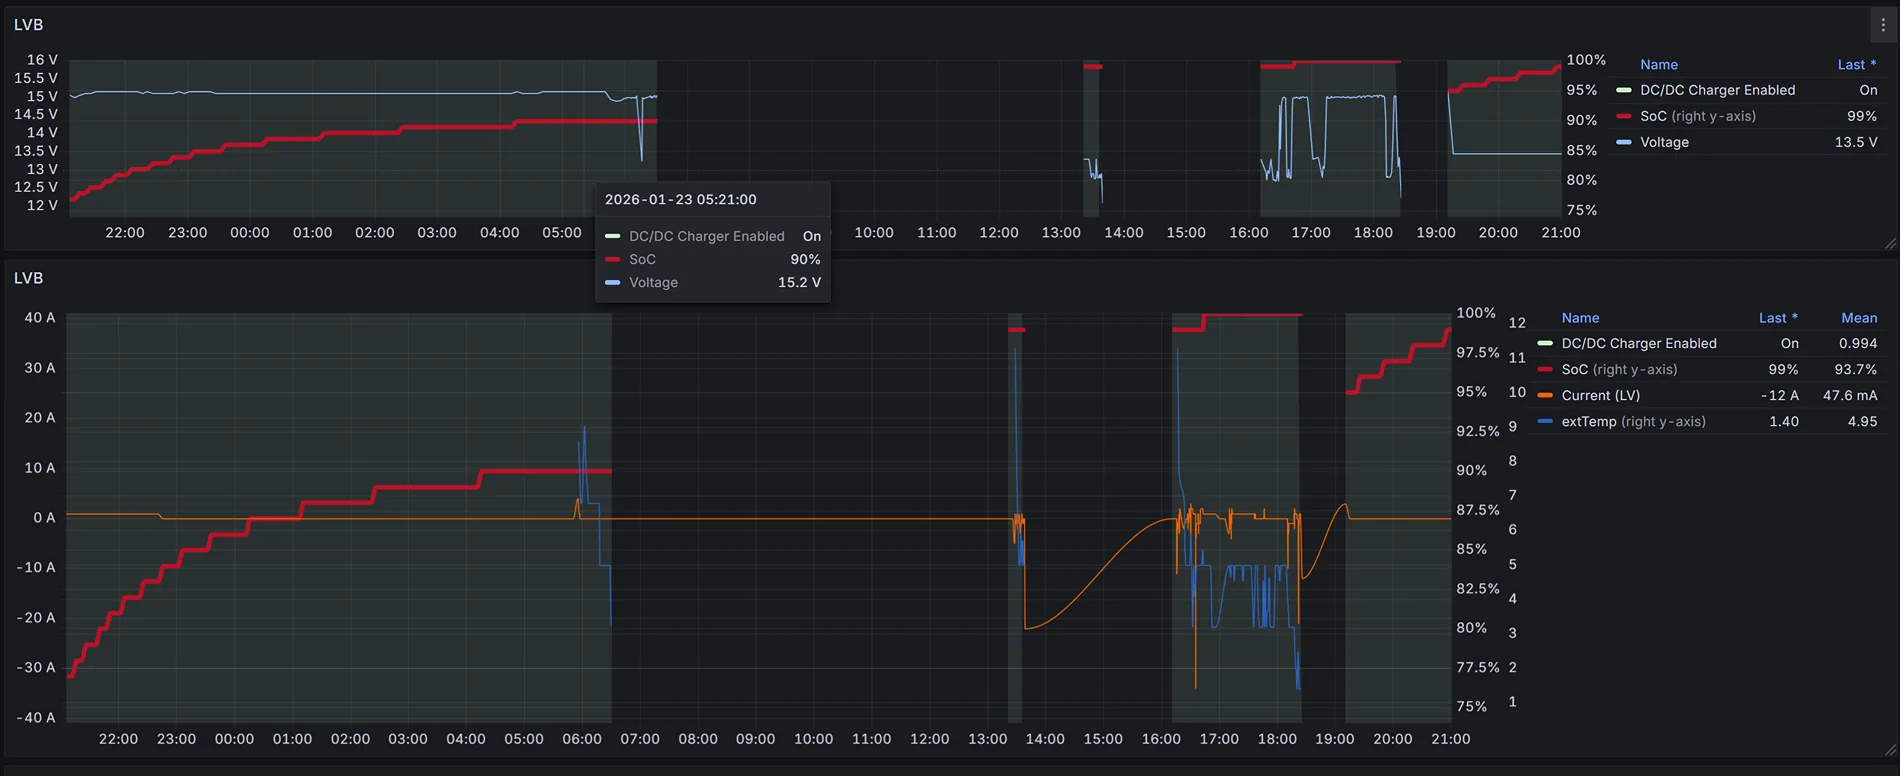The width and height of the screenshot is (1900, 776).
Task: Click red SoC color marker in bottom legend
Action: click(x=1545, y=369)
